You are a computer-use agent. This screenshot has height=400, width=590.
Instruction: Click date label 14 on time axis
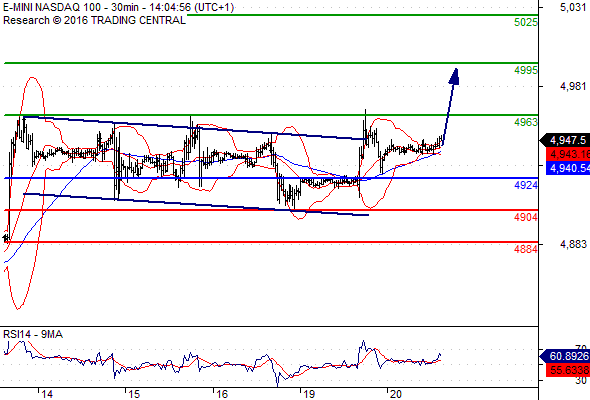tap(47, 394)
